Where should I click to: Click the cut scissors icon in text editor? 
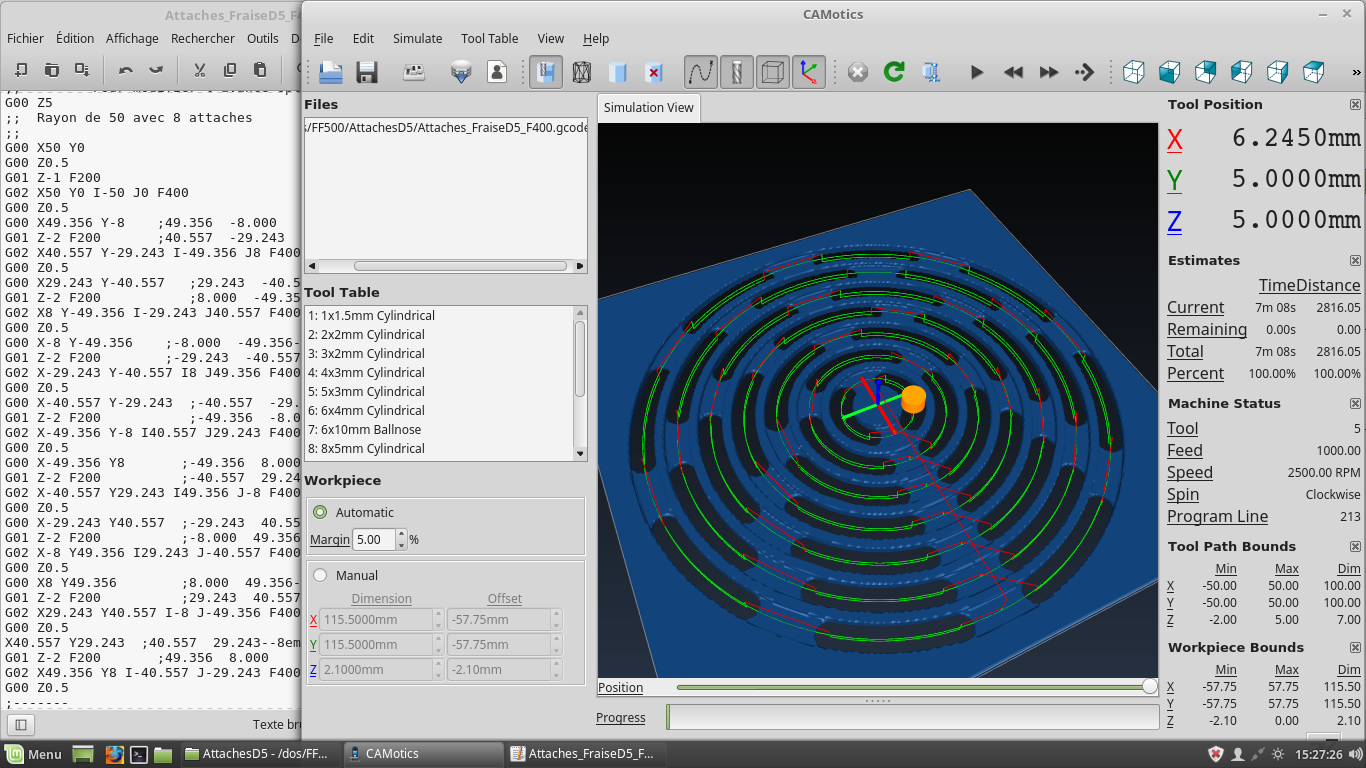click(199, 70)
